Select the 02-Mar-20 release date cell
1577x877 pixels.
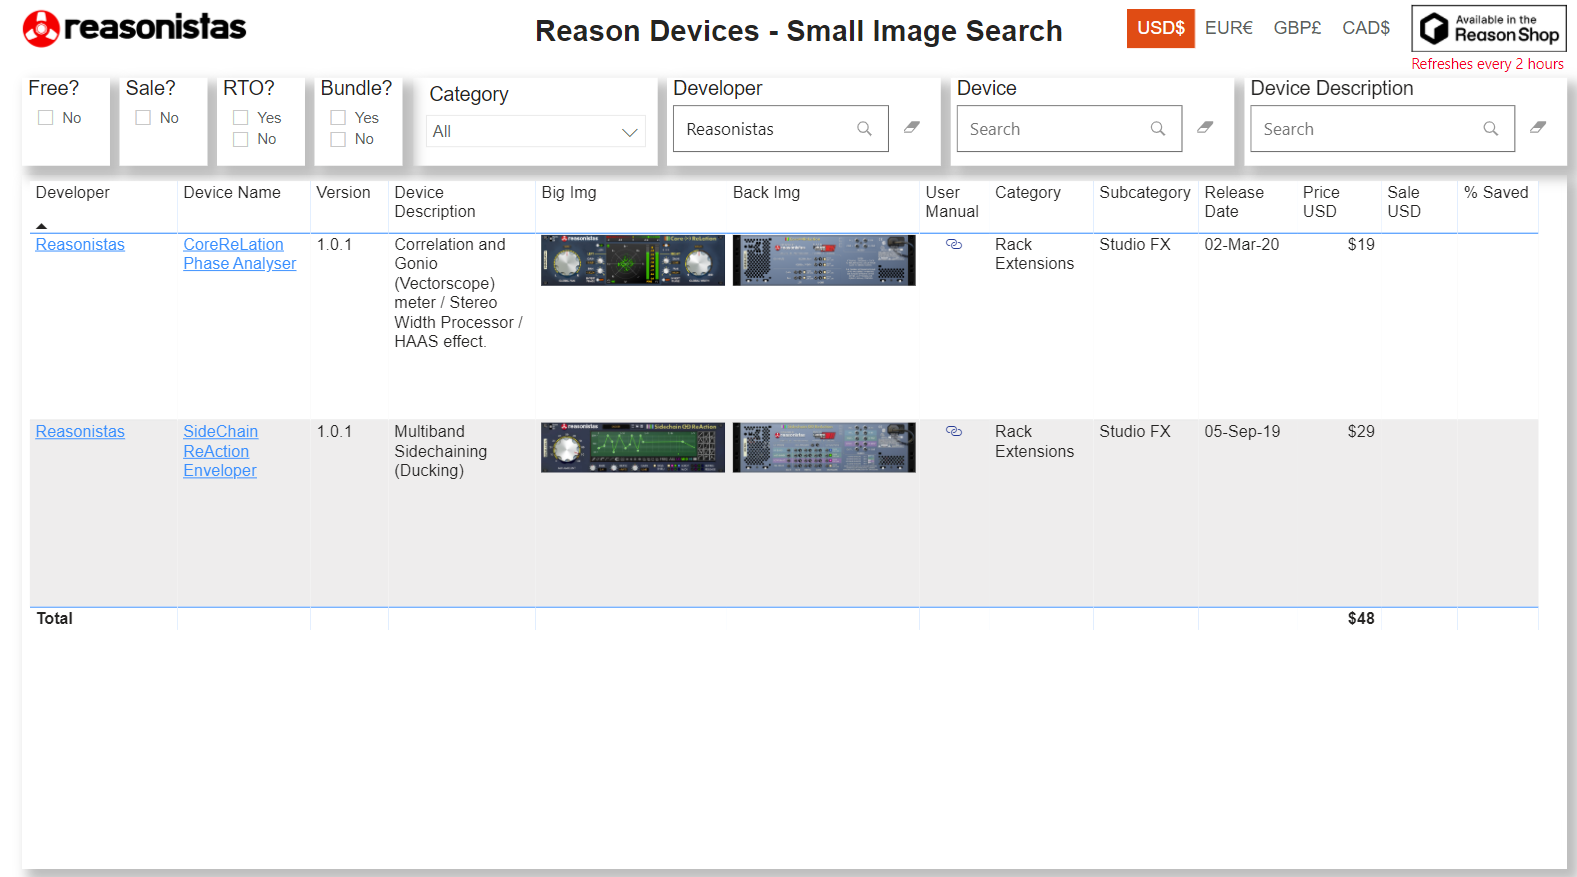[1241, 244]
